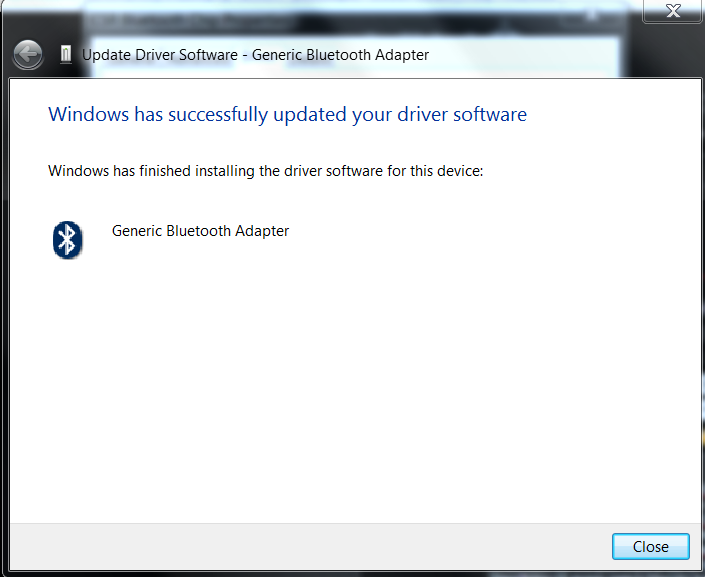
Task: Select the 'Generic Bluetooth Adapter' device name text
Action: point(200,231)
